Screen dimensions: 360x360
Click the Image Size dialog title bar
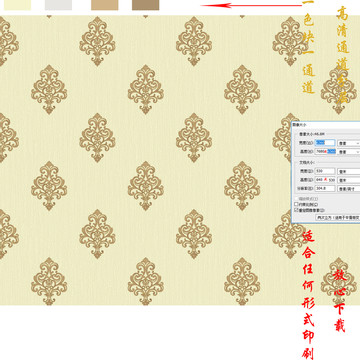(x=326, y=124)
